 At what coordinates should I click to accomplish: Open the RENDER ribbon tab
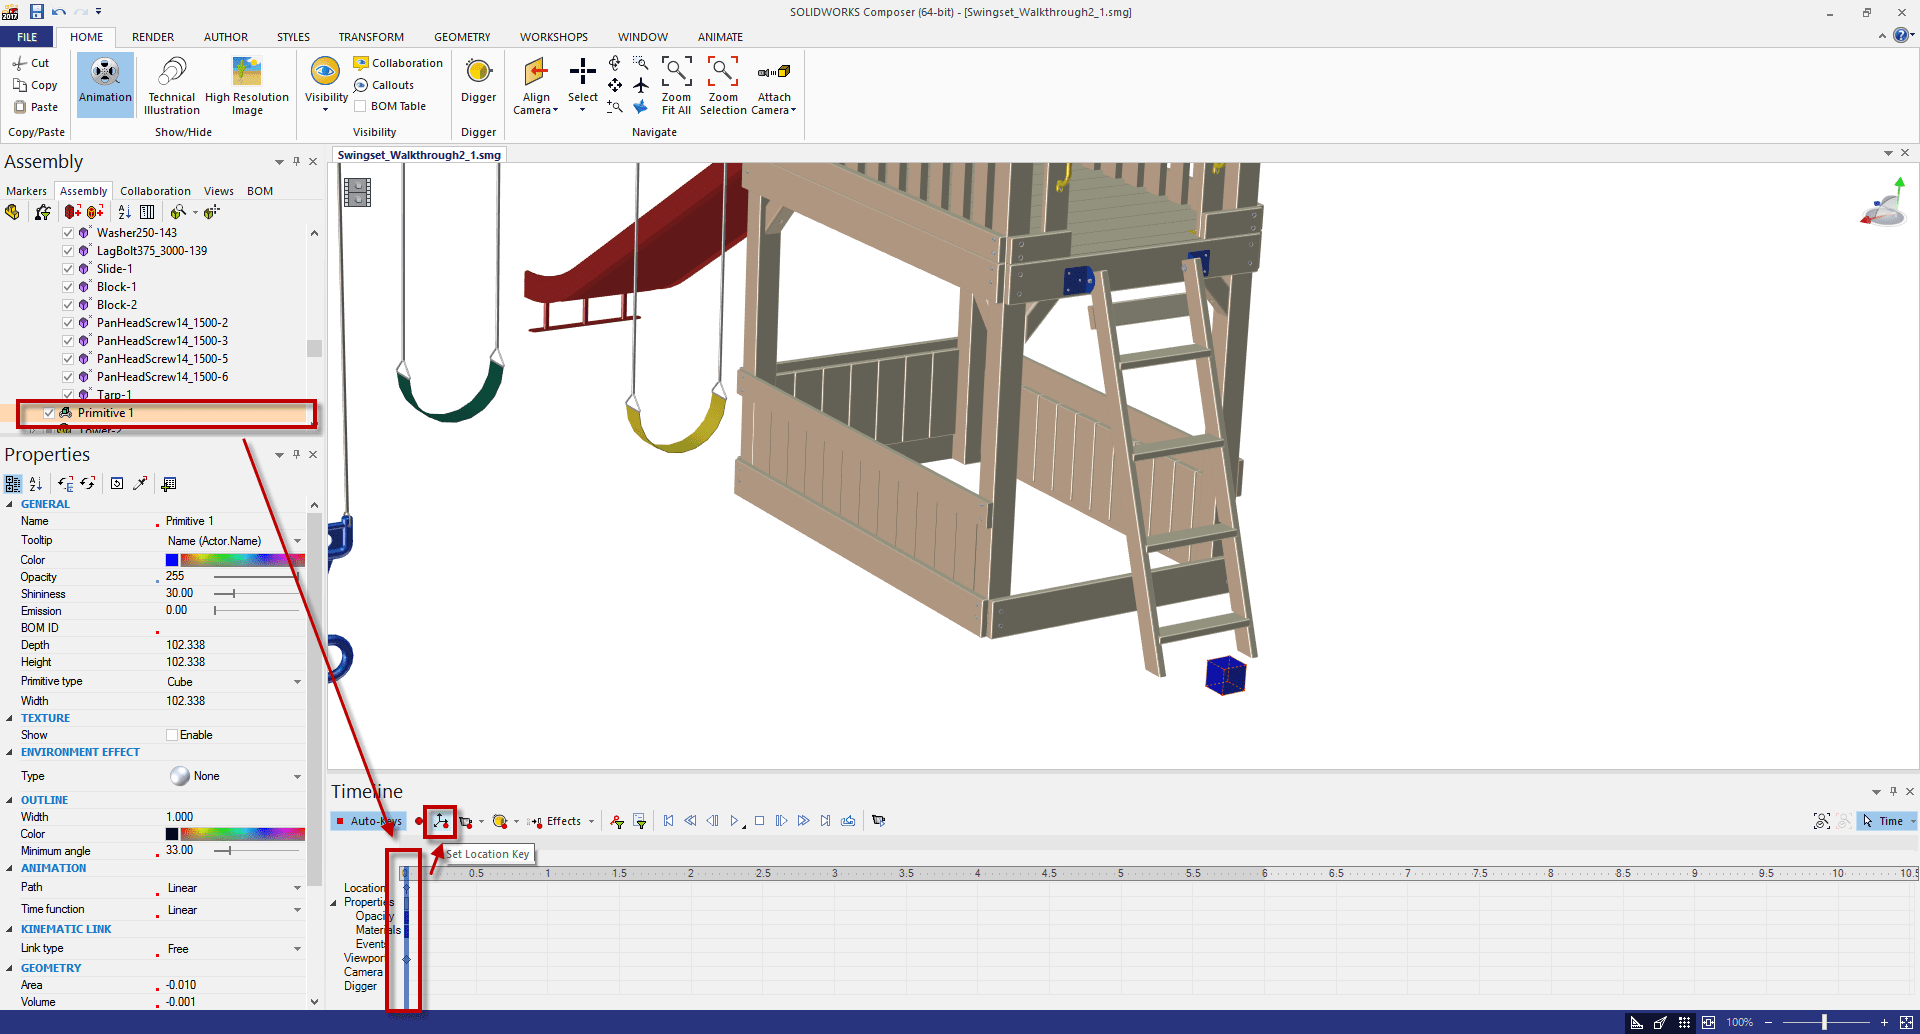(x=153, y=37)
